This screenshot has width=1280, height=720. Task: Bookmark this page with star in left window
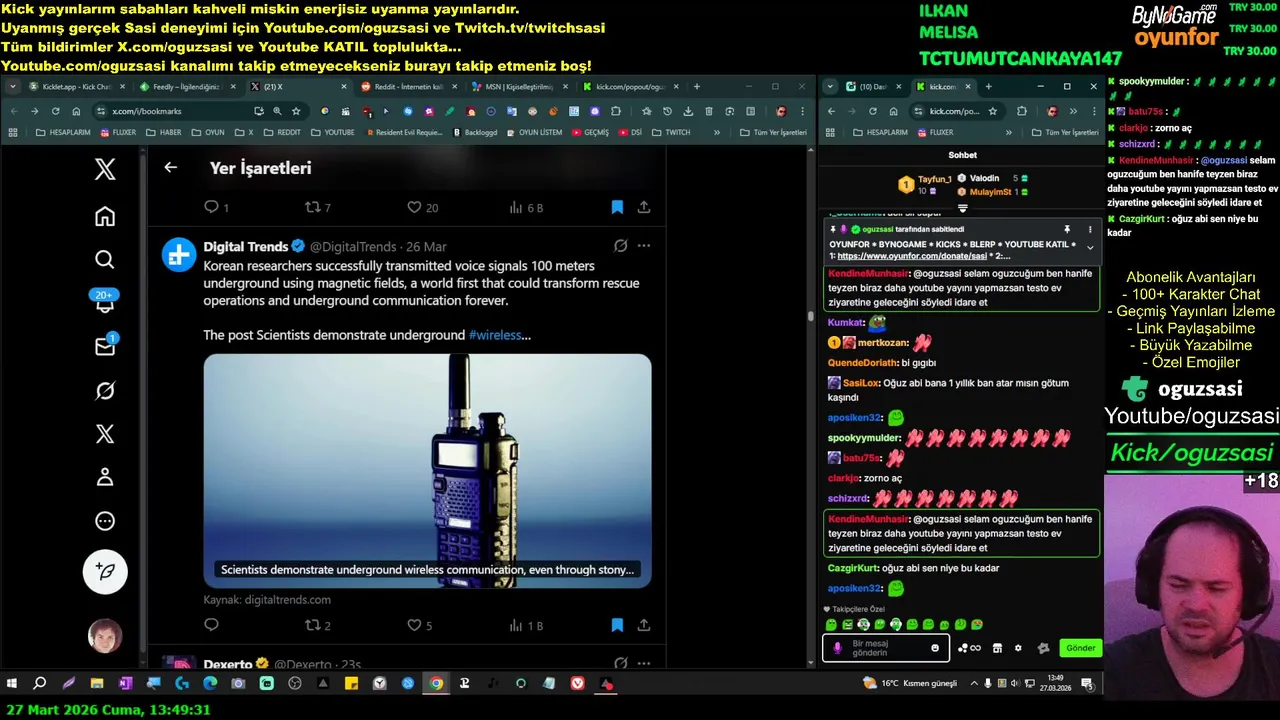click(296, 111)
